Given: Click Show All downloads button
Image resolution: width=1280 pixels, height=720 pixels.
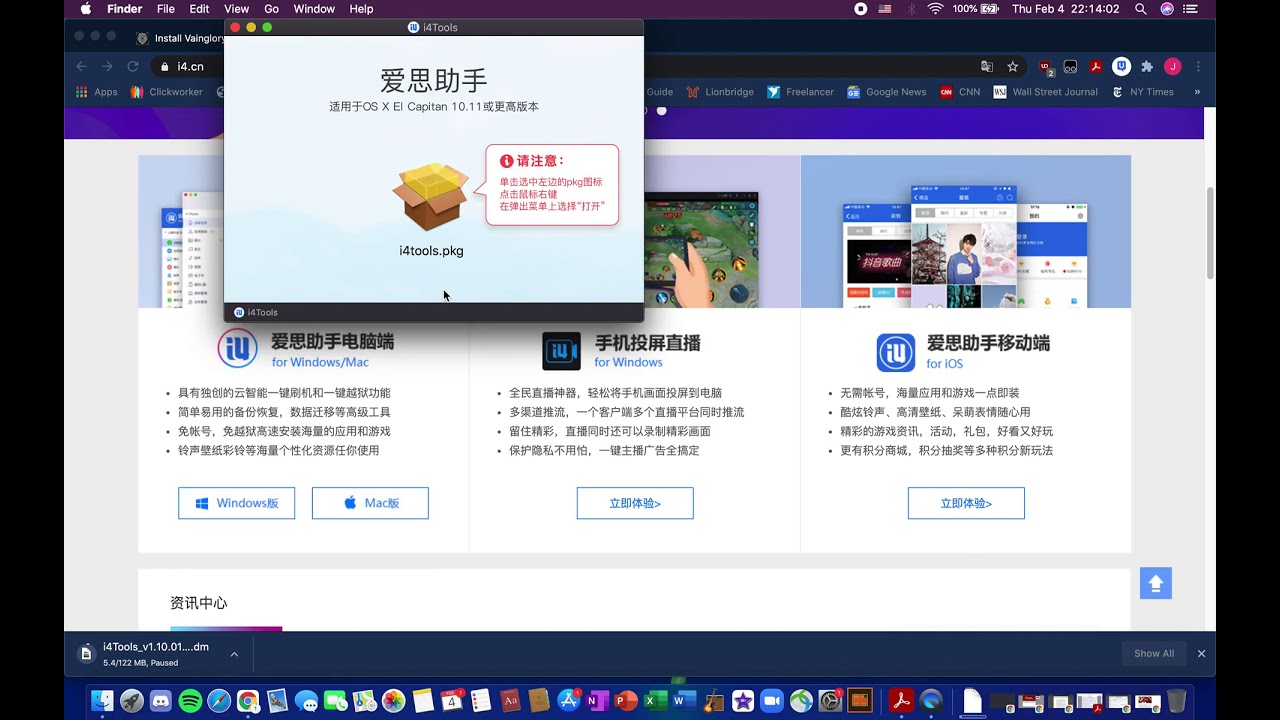Looking at the screenshot, I should [1154, 654].
